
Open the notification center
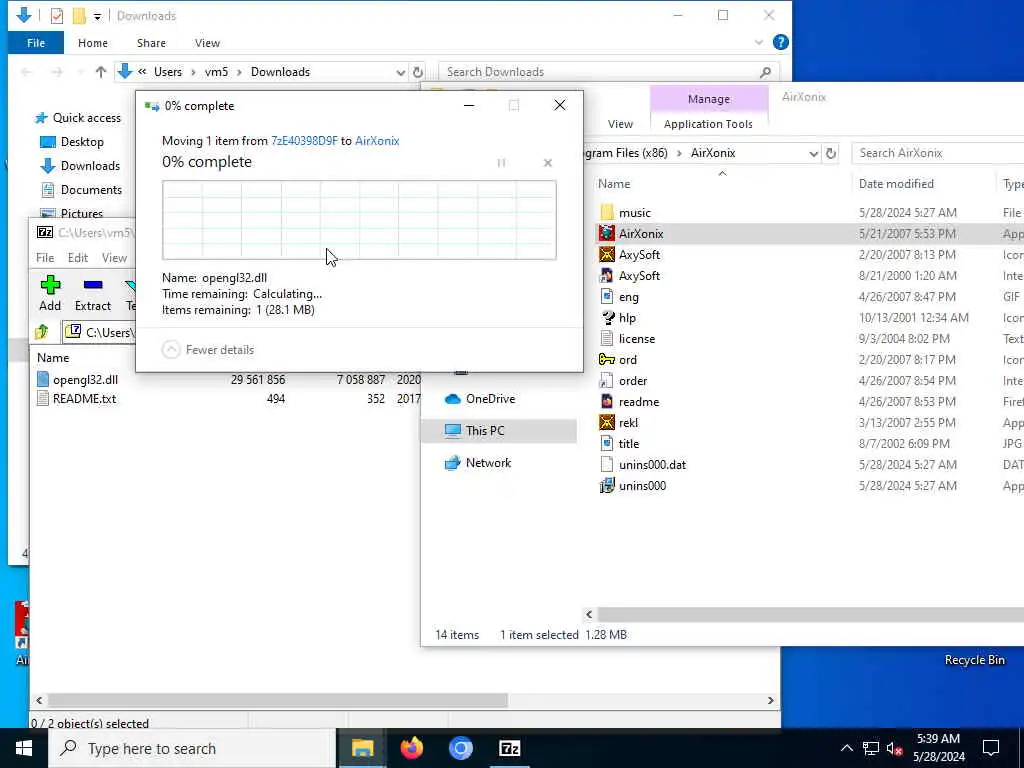tap(991, 748)
